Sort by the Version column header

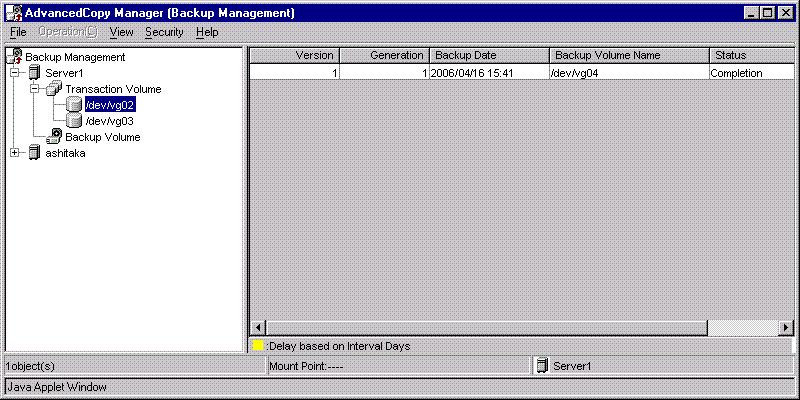[294, 55]
